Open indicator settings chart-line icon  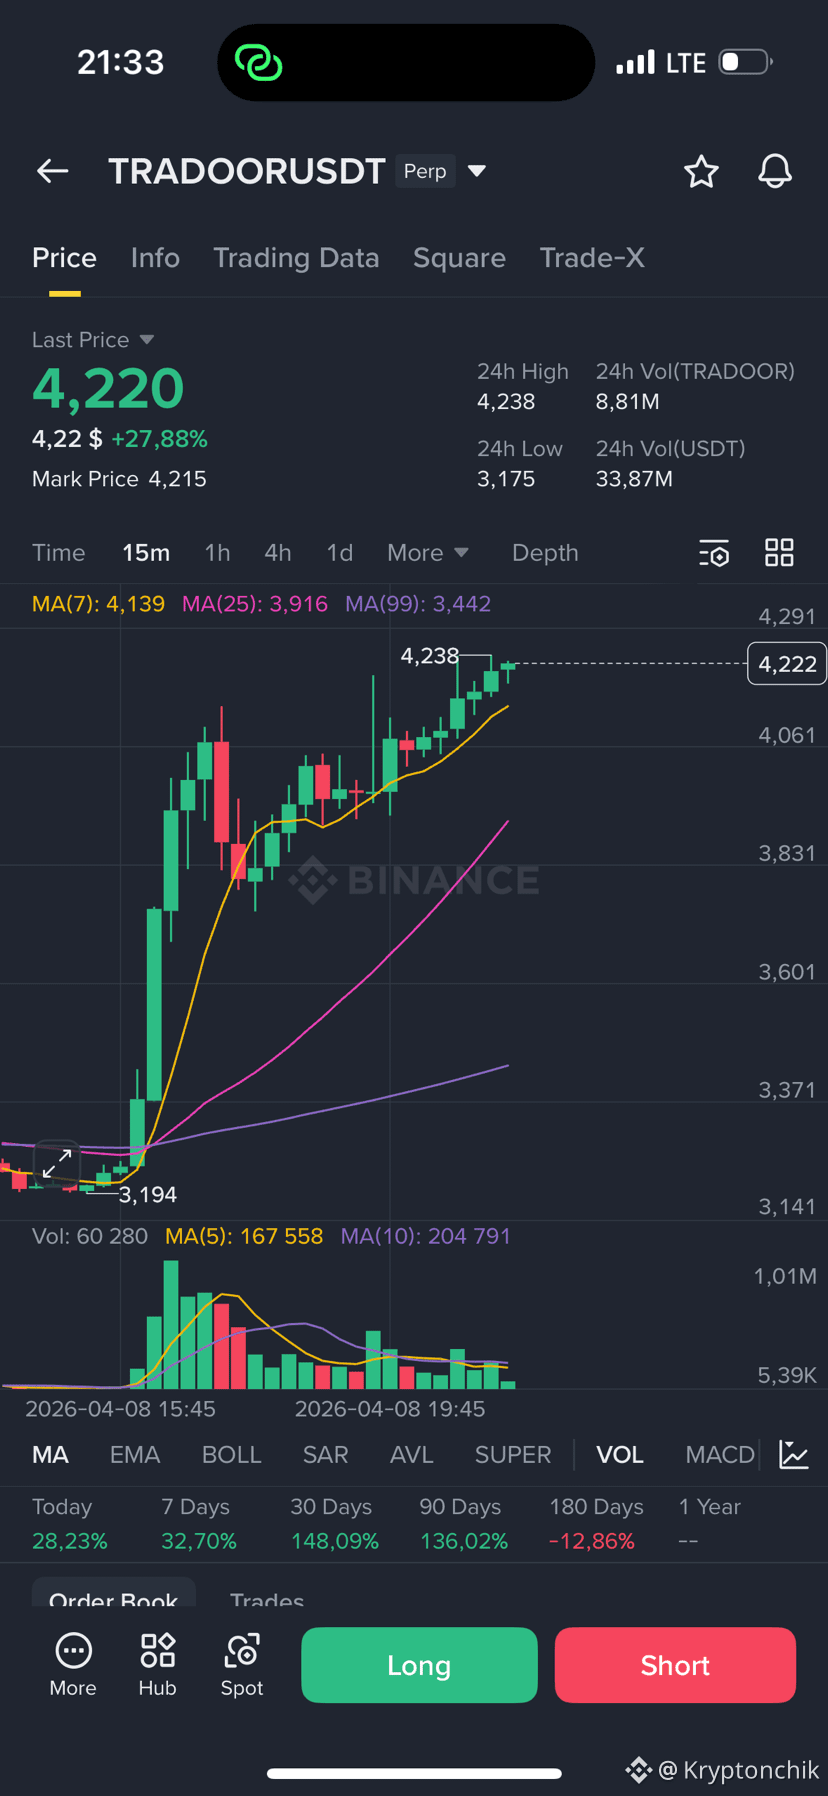[794, 1455]
